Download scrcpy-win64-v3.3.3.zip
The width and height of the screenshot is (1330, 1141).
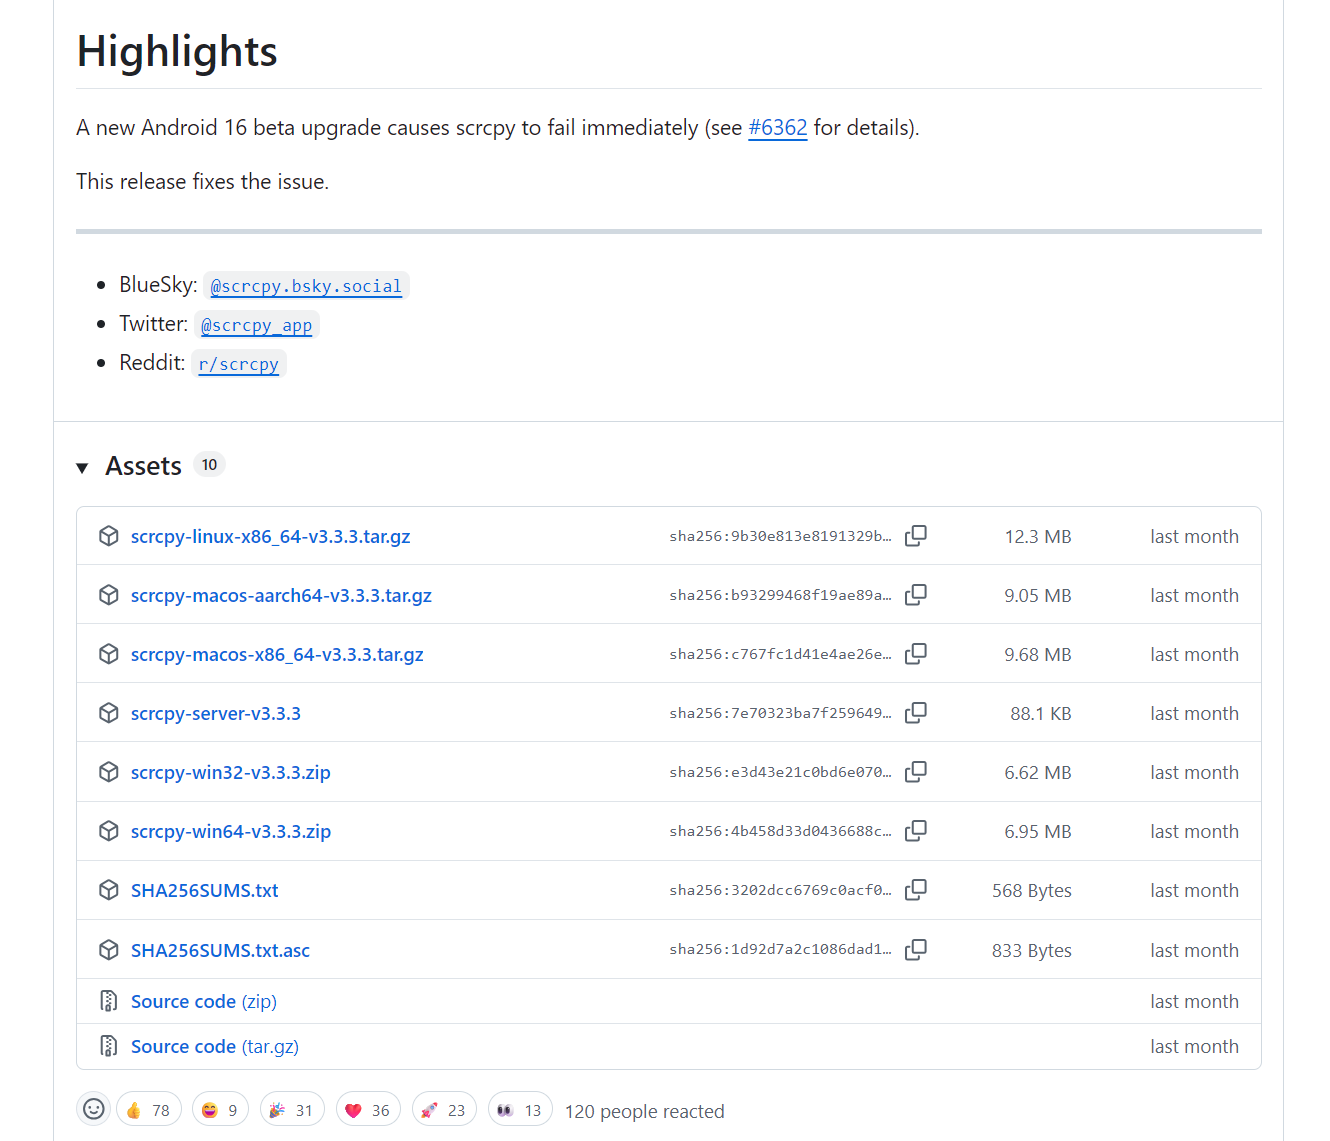point(231,832)
